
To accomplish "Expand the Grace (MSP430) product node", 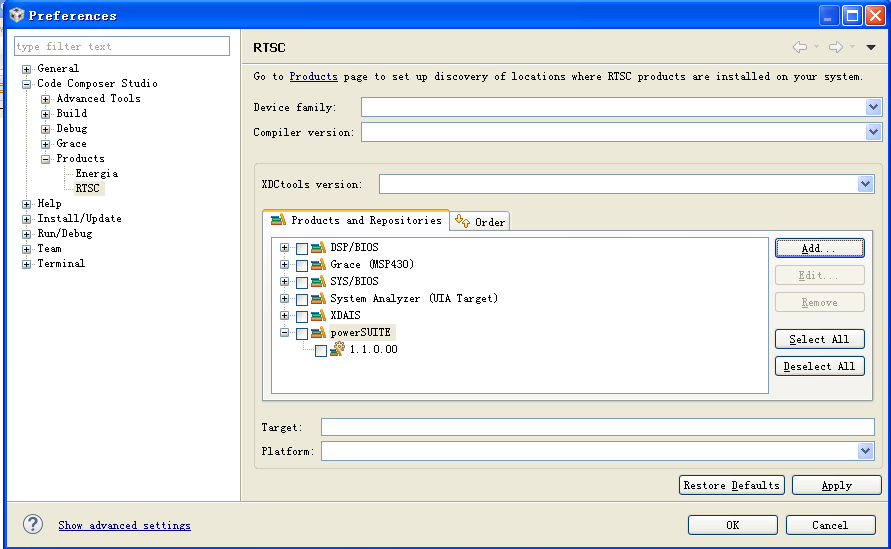I will (285, 265).
